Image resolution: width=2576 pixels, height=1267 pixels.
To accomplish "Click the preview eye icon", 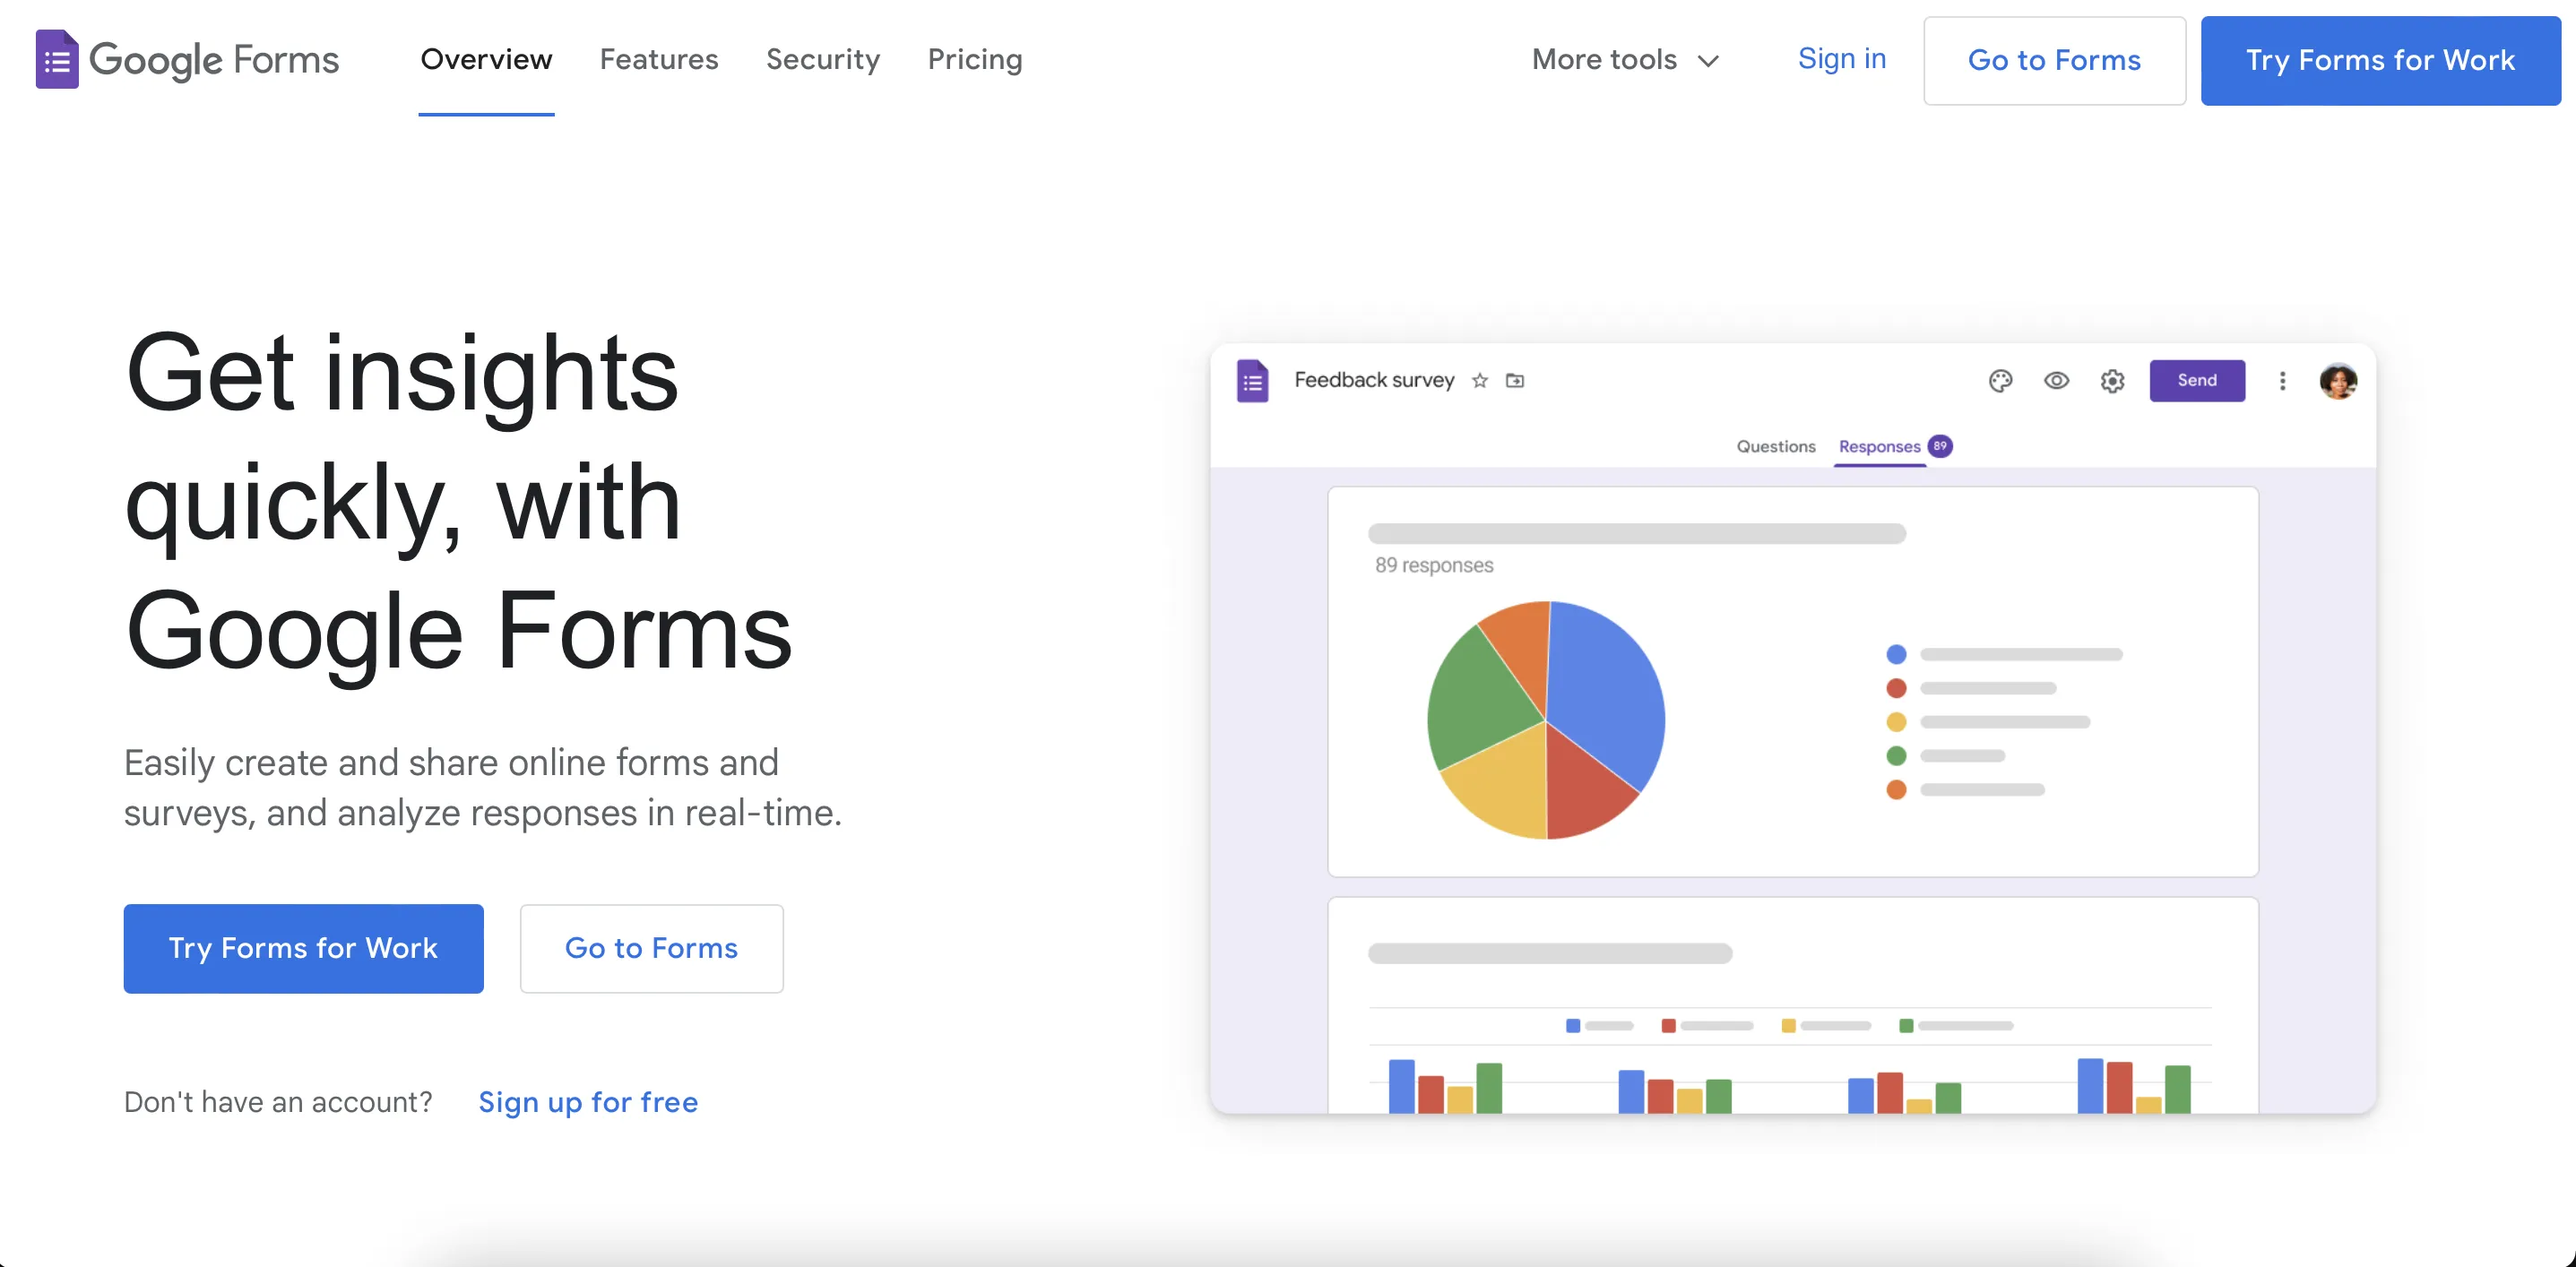I will [x=2056, y=381].
